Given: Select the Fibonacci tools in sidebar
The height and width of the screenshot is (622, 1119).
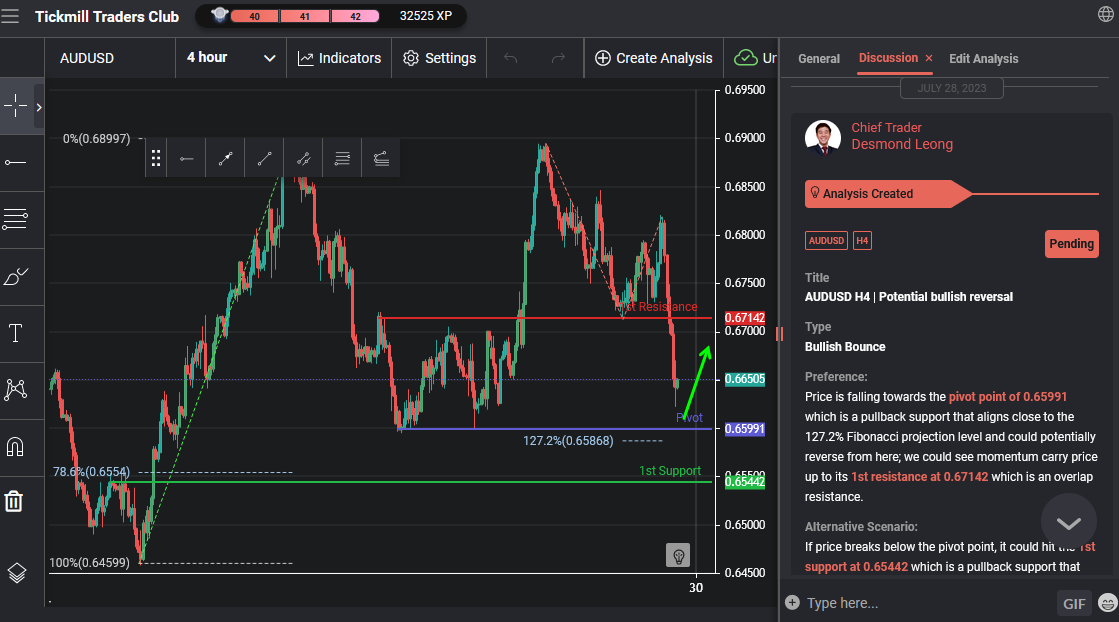Looking at the screenshot, I should [15, 219].
